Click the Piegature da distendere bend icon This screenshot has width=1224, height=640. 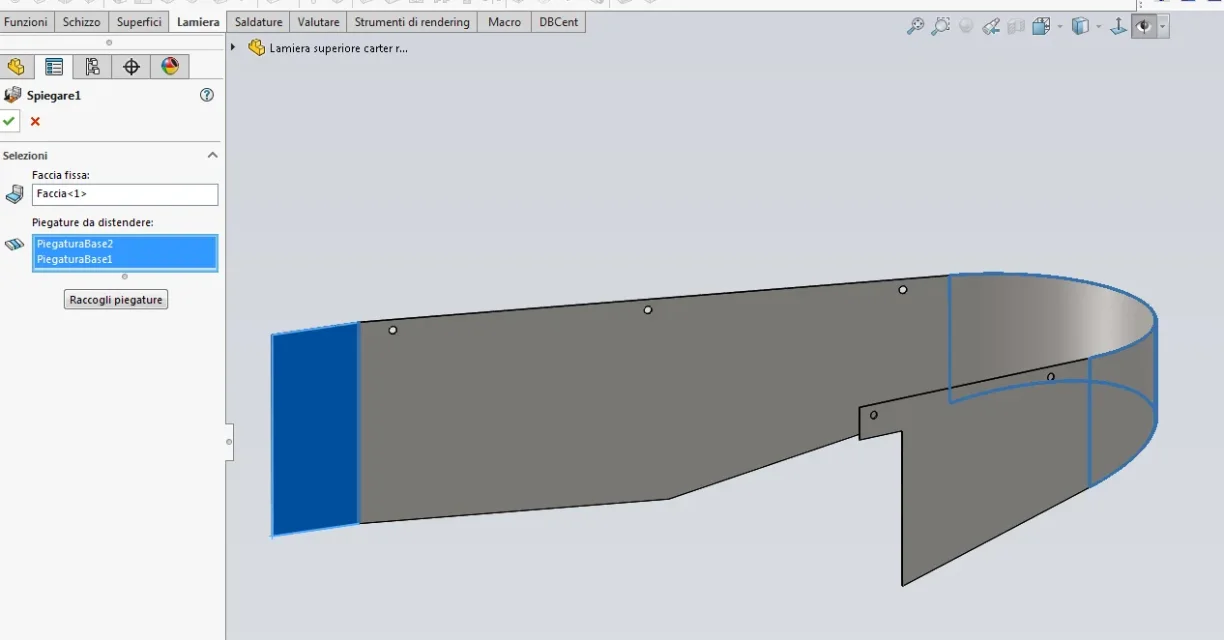14,243
